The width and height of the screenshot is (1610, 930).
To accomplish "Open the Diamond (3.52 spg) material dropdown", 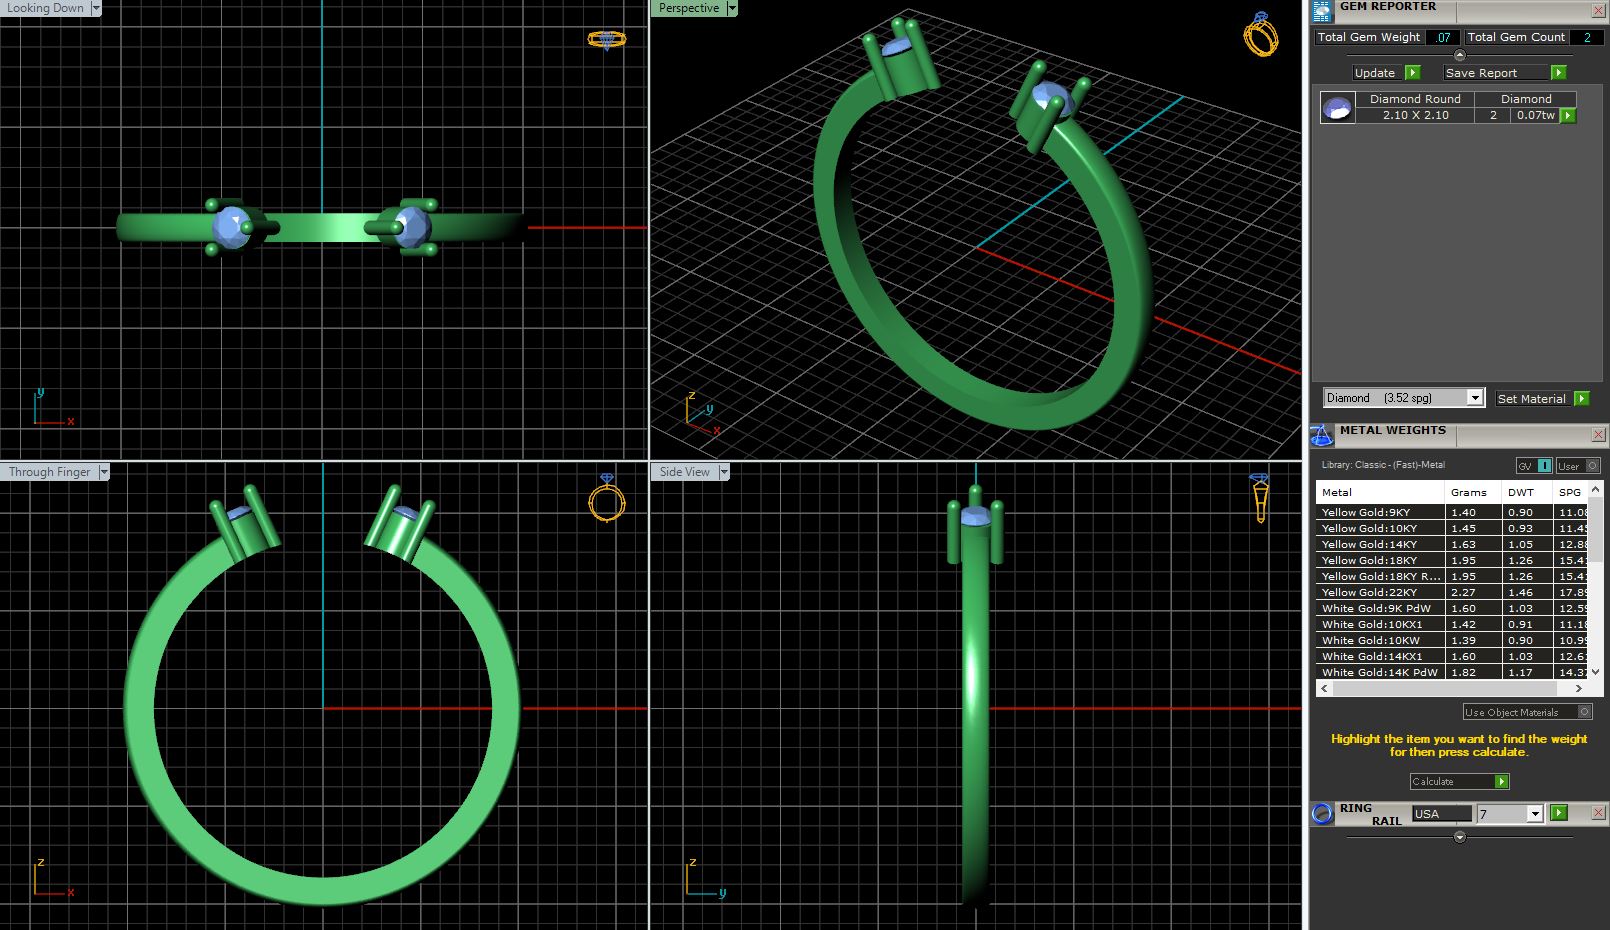I will tap(1474, 398).
